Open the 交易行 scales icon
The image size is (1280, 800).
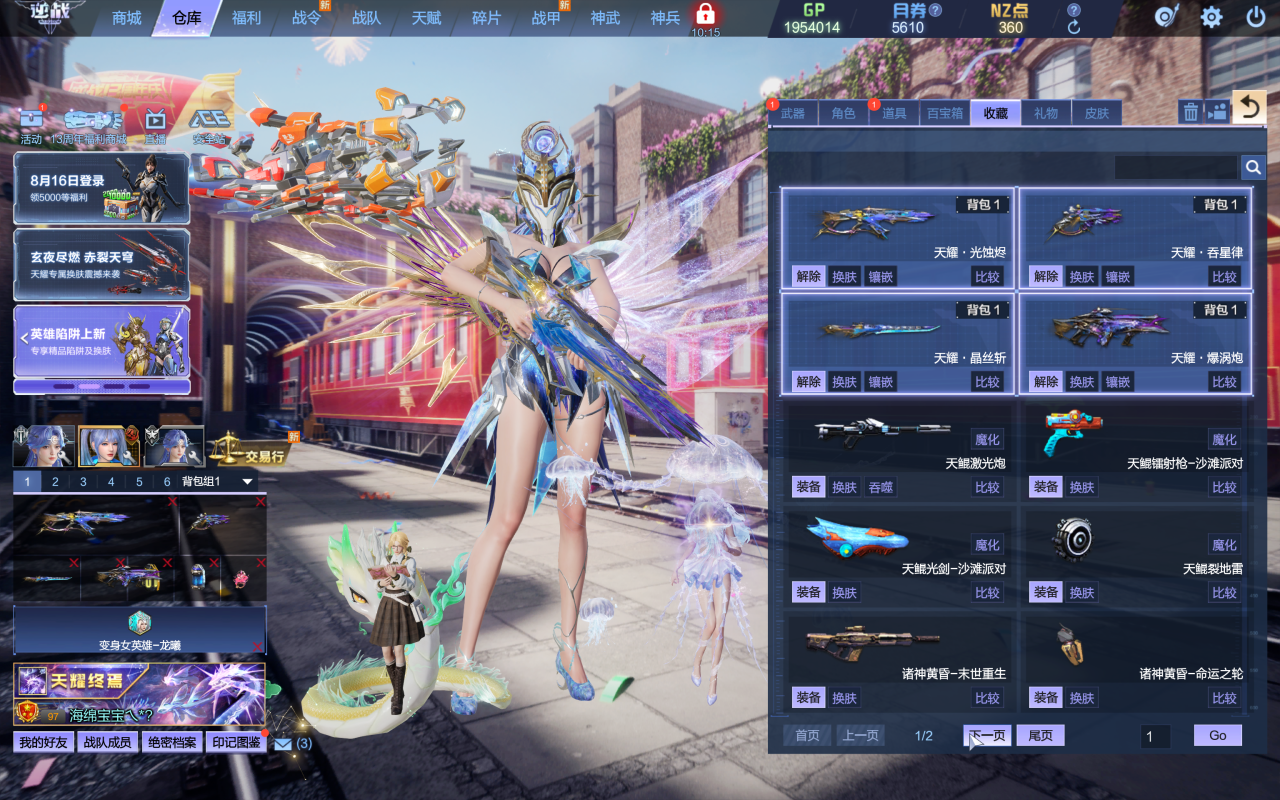pos(226,448)
